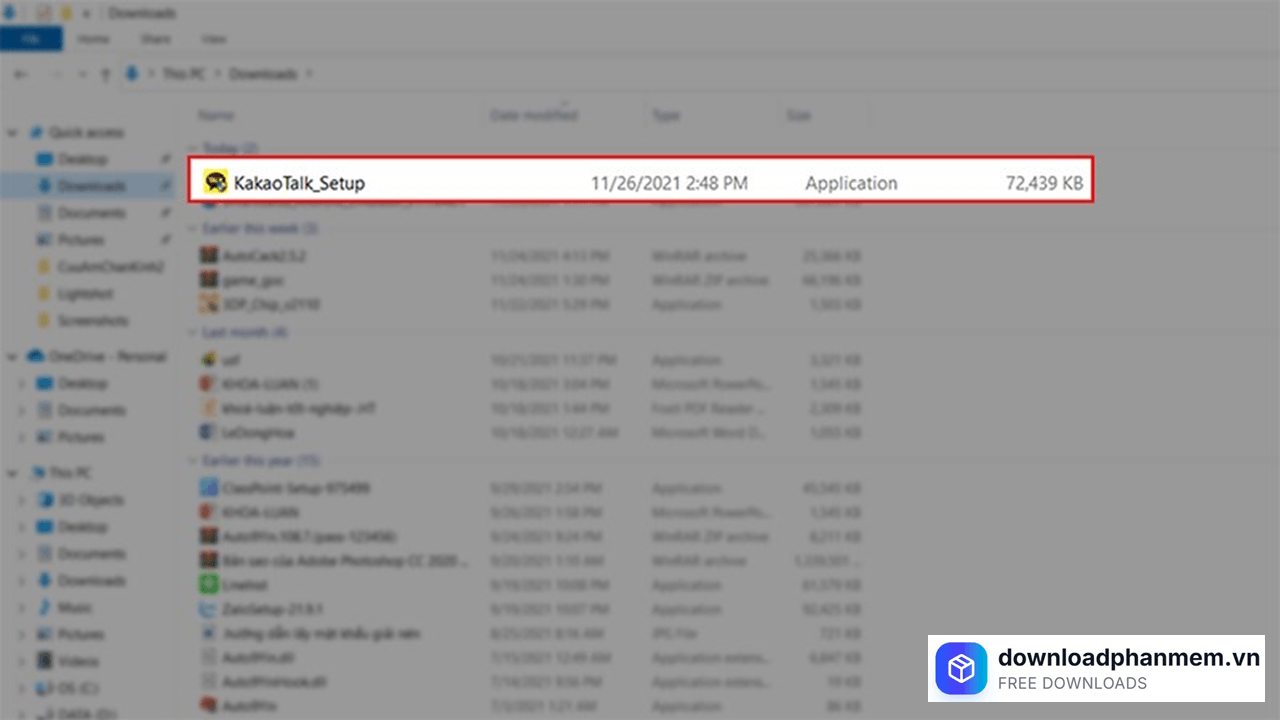
Task: Click the Back navigation arrow
Action: (21, 74)
